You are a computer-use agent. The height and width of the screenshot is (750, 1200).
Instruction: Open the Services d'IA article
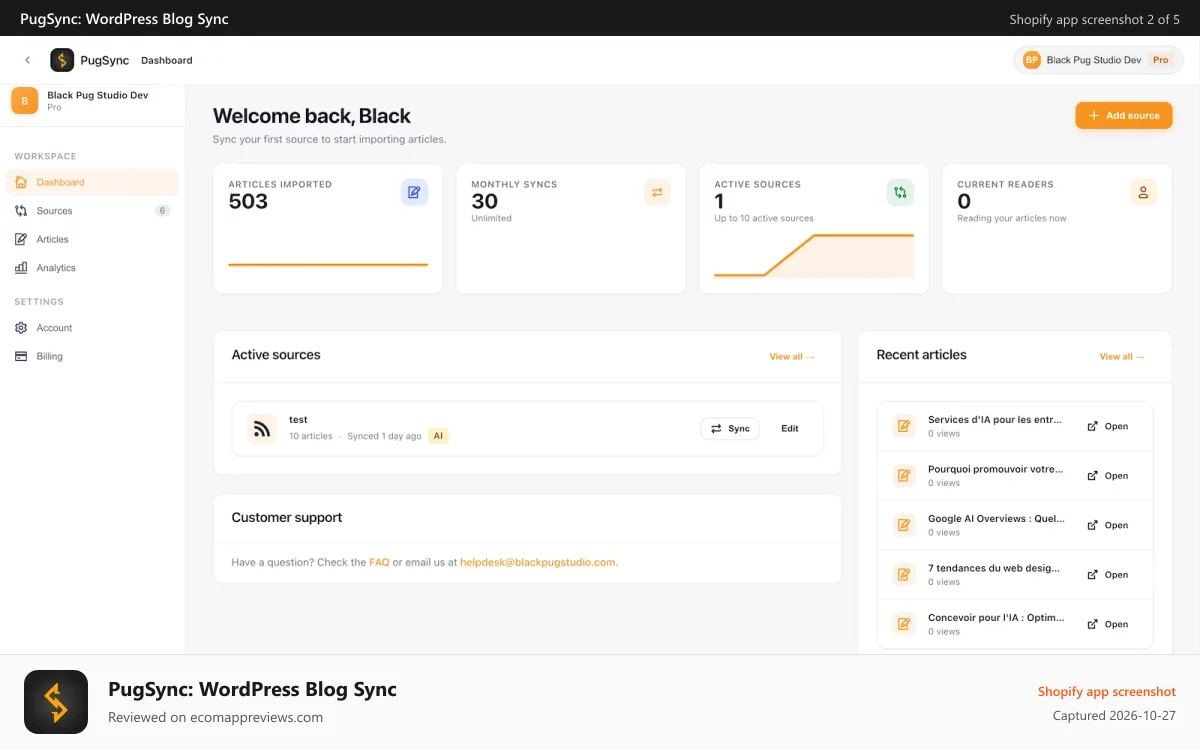click(1108, 426)
